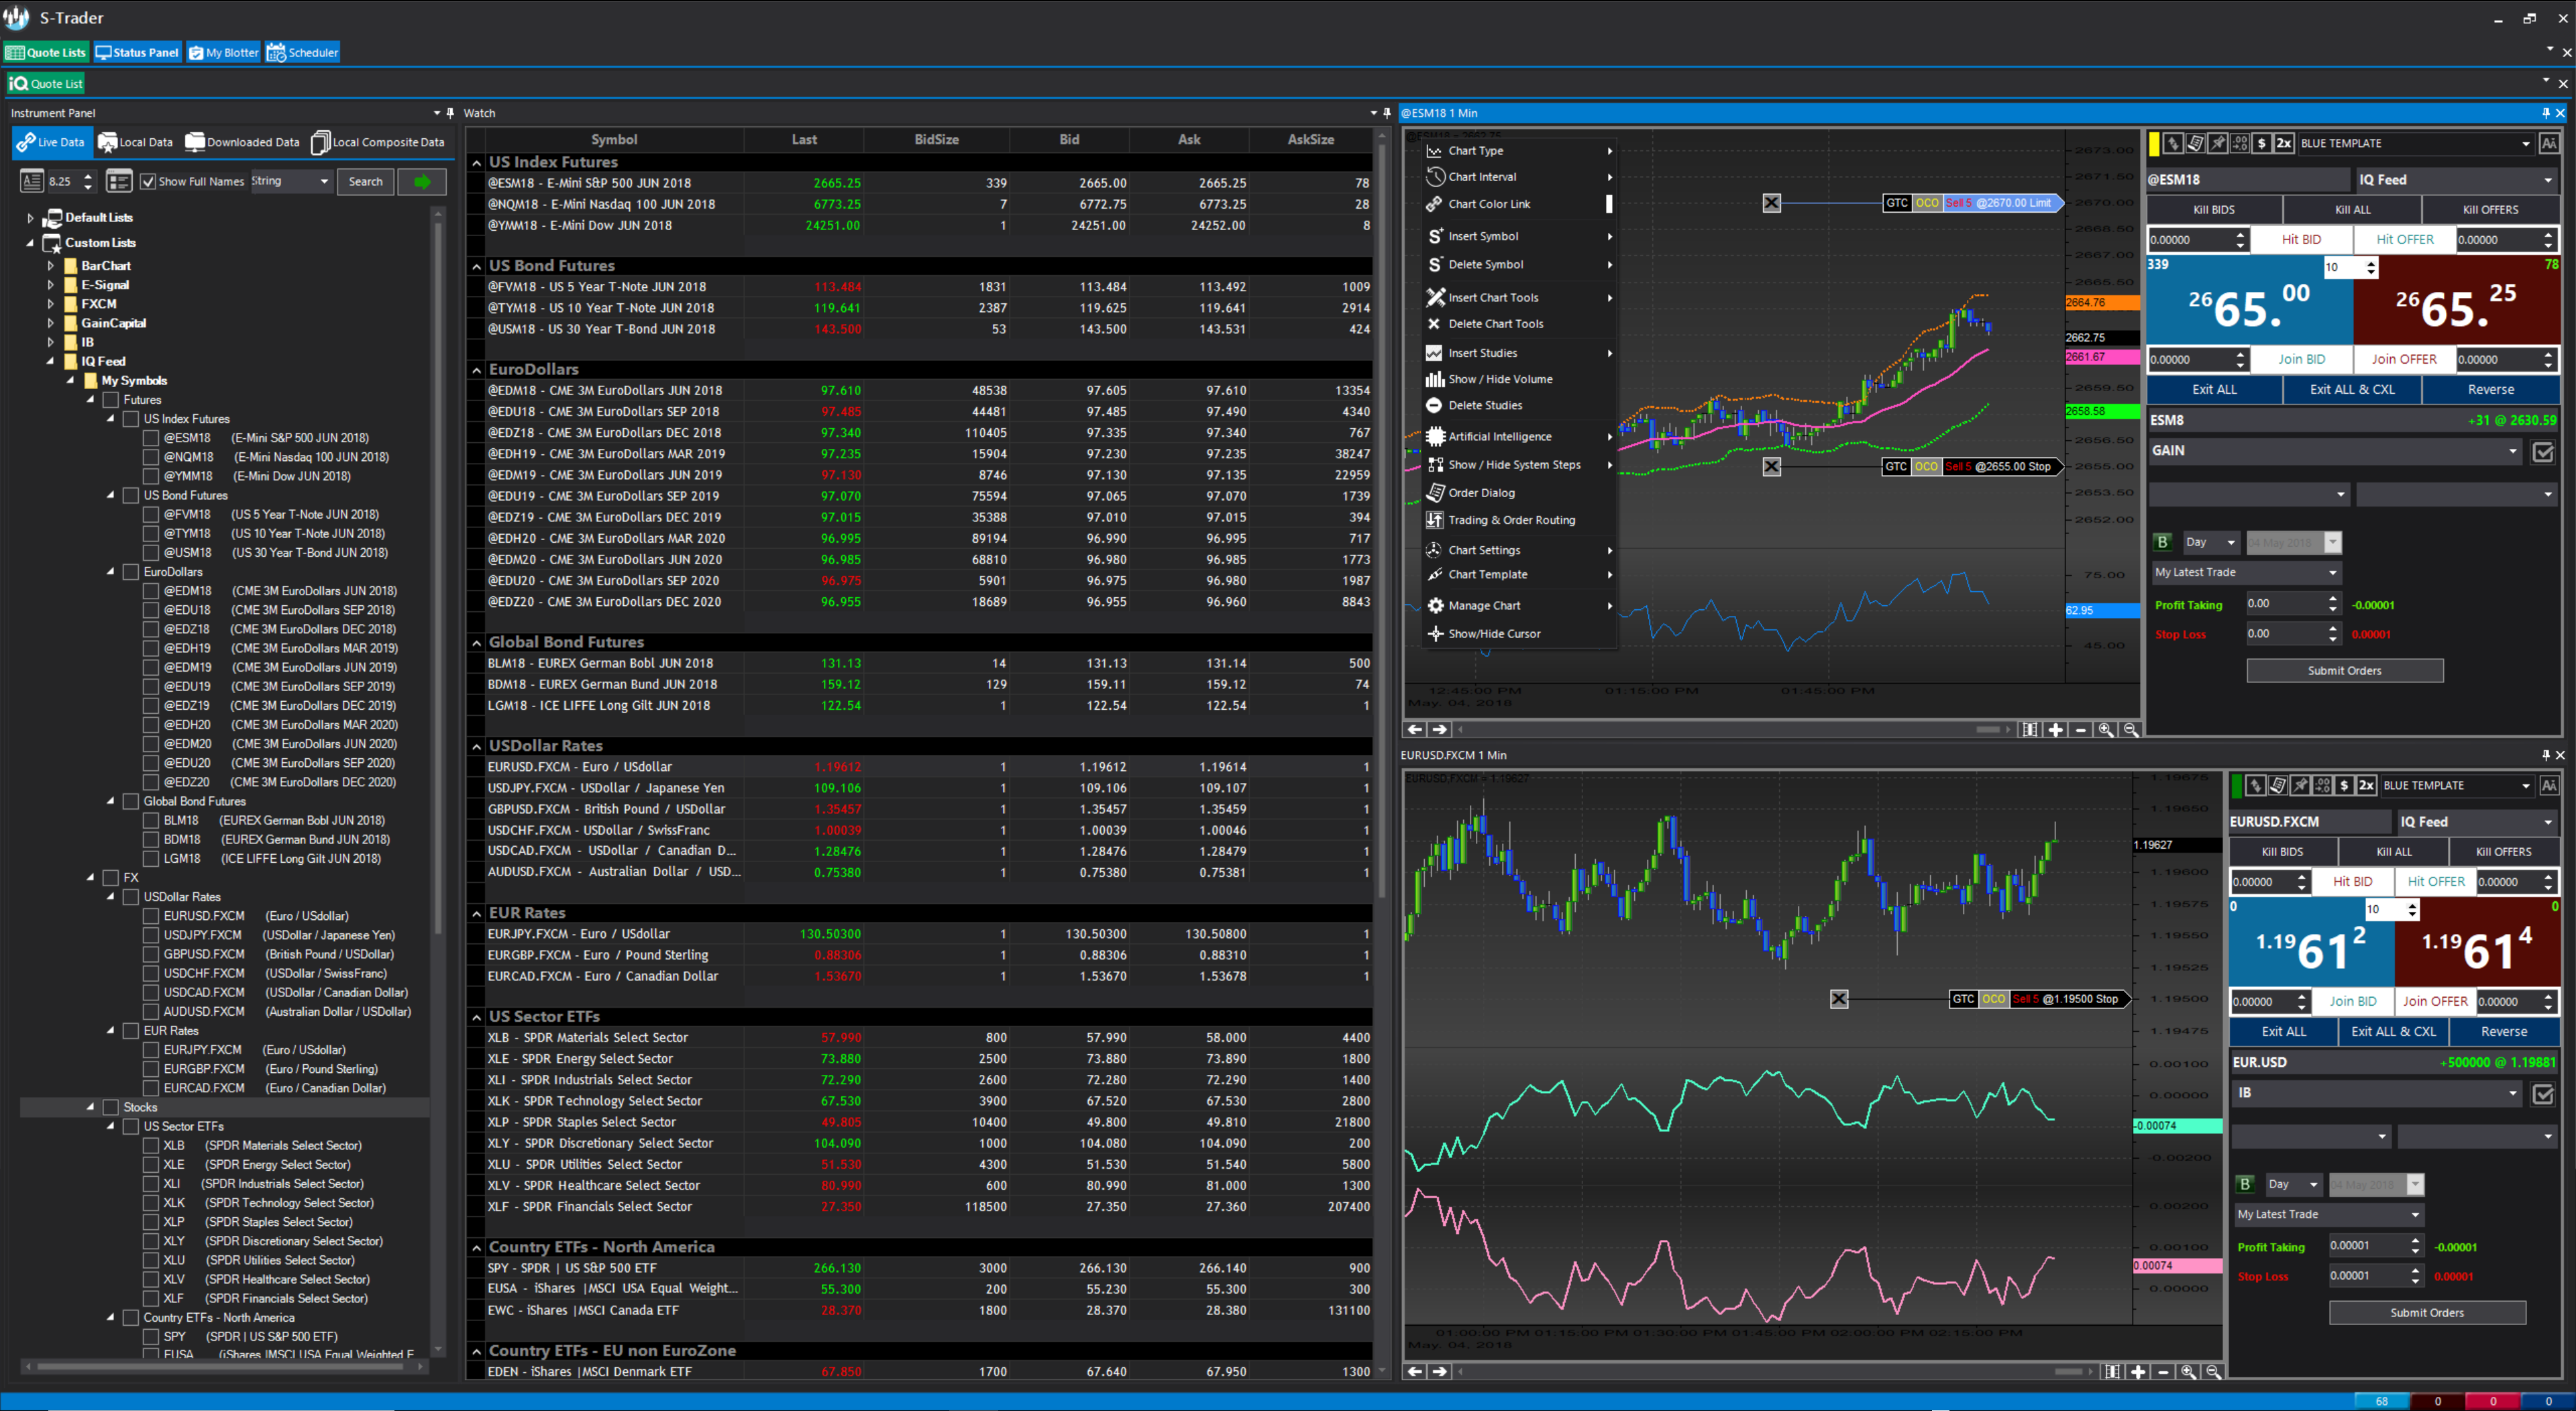Switch to the Local Data tab

pos(135,142)
